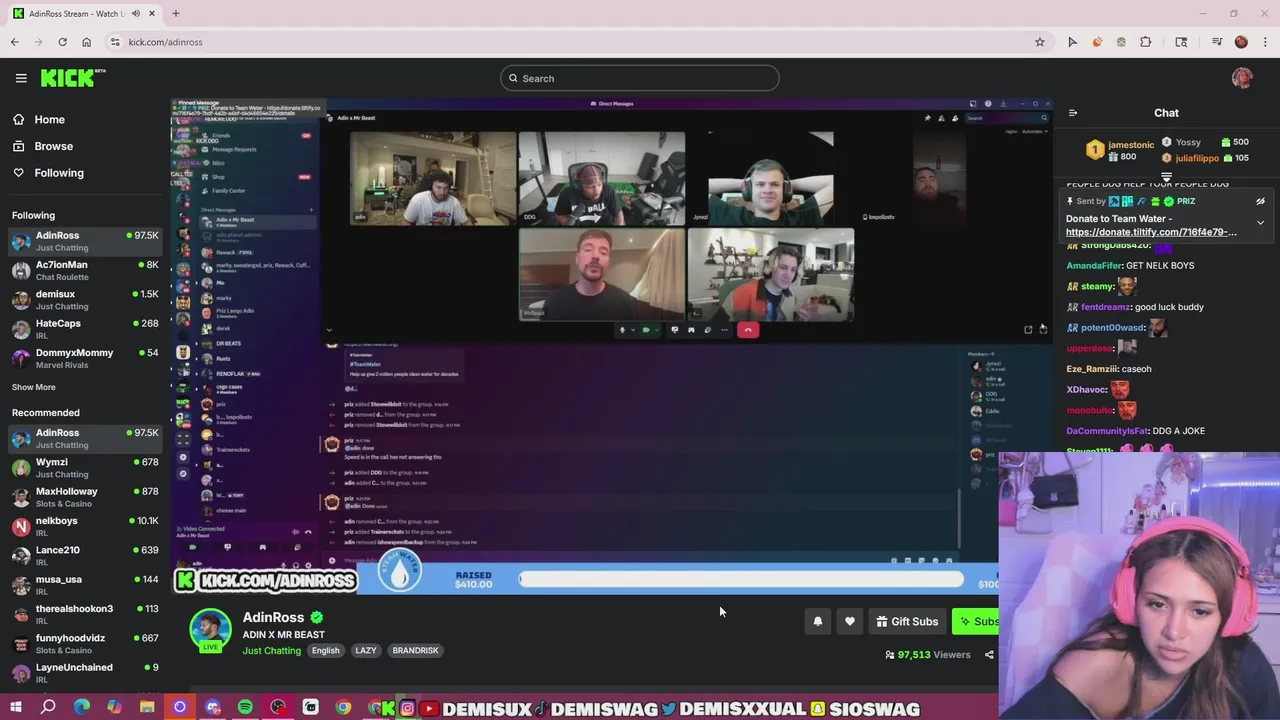Click the green Subscribe button

point(976,621)
